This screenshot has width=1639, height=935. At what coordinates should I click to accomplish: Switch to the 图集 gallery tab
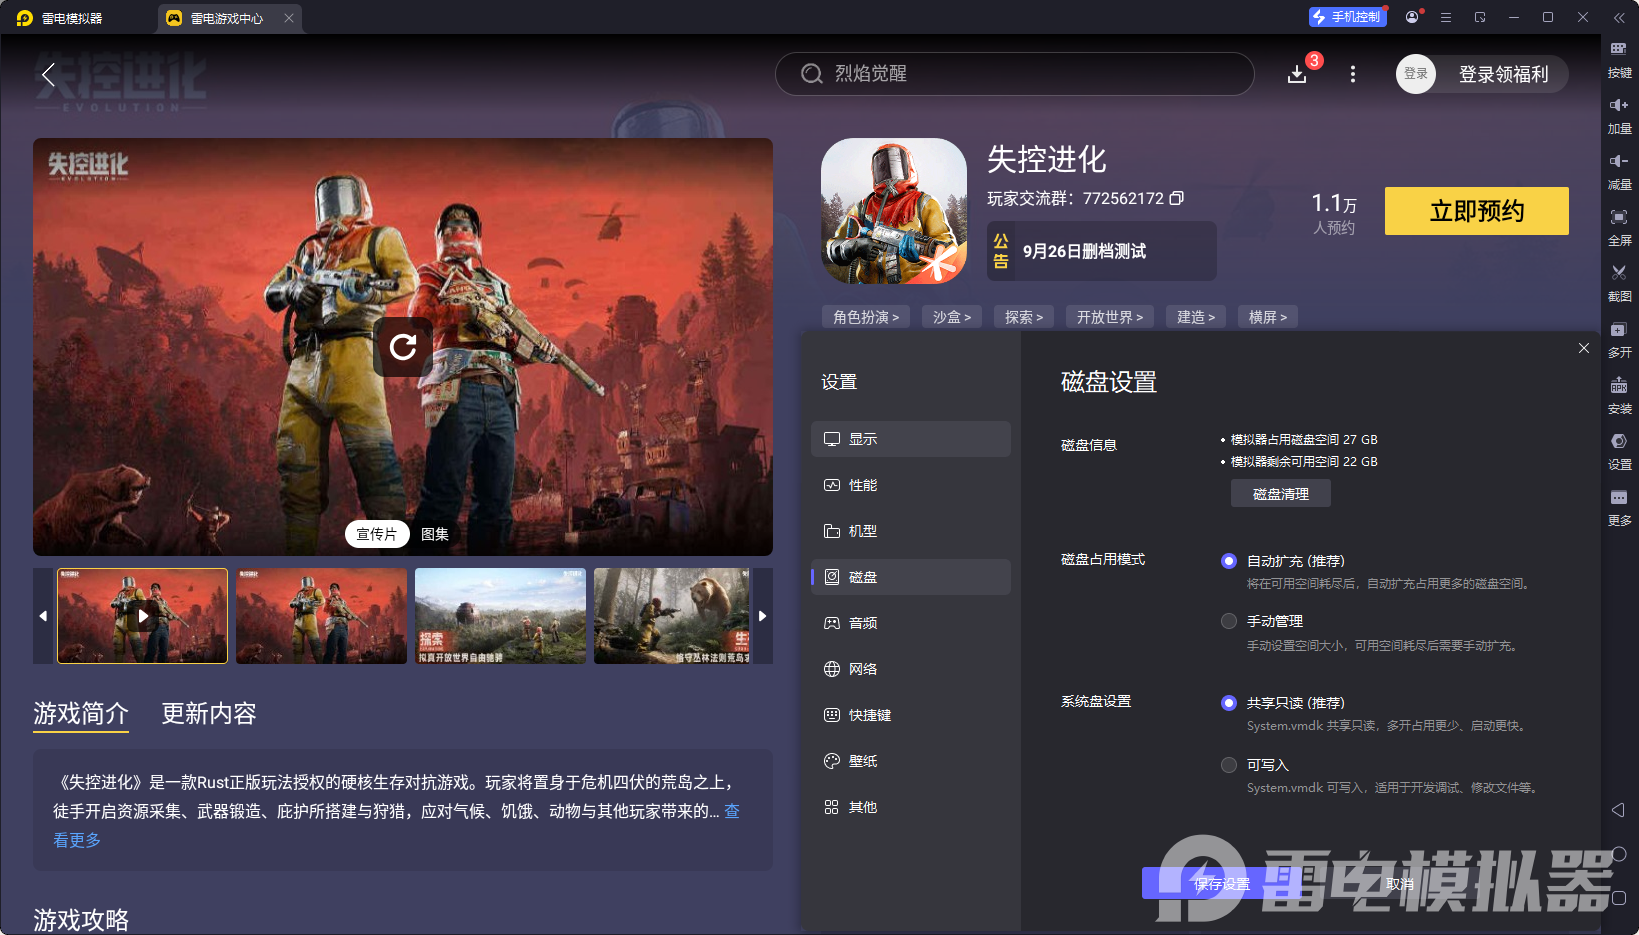coord(434,533)
